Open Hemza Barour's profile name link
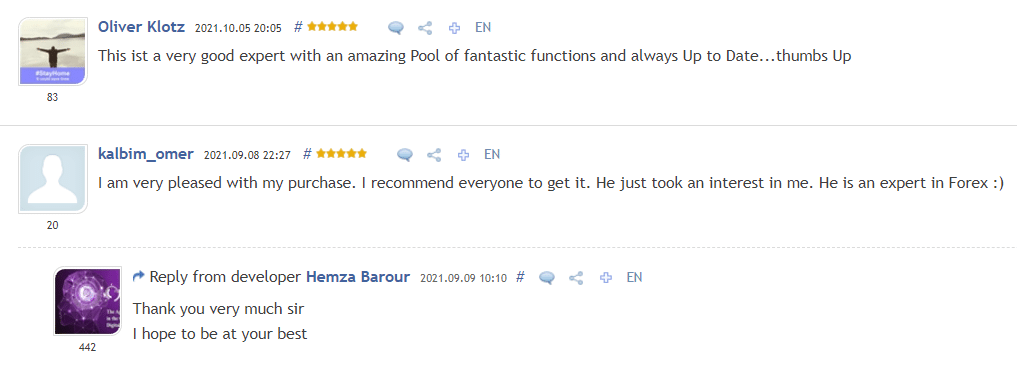Viewport: 1017px width, 366px height. [x=358, y=277]
